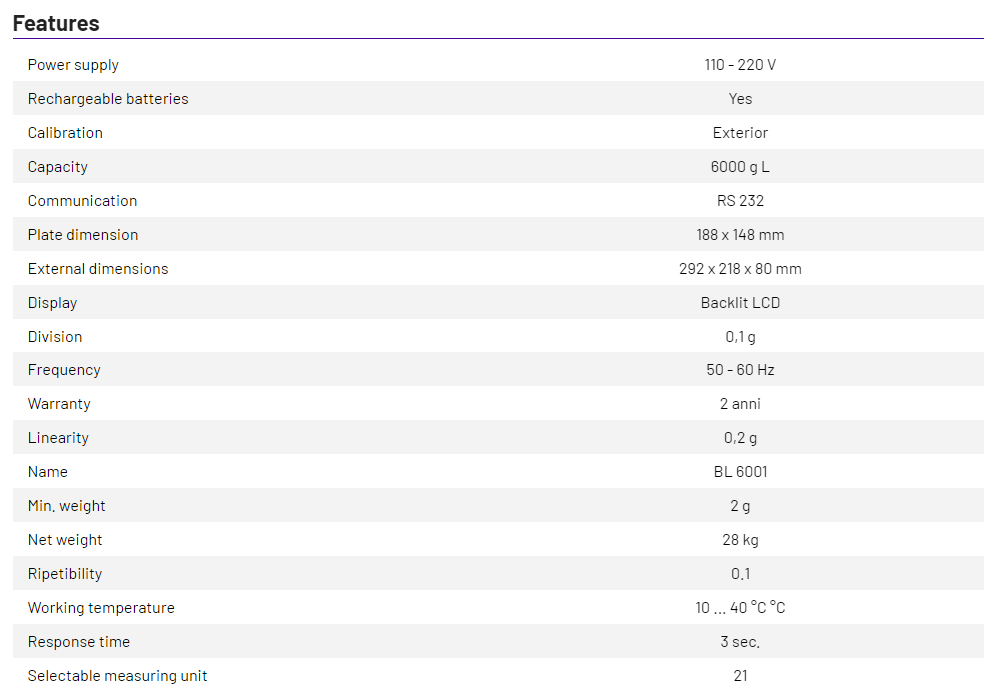Image resolution: width=1000 pixels, height=698 pixels.
Task: Click the Calibration value Exterior
Action: coord(740,133)
